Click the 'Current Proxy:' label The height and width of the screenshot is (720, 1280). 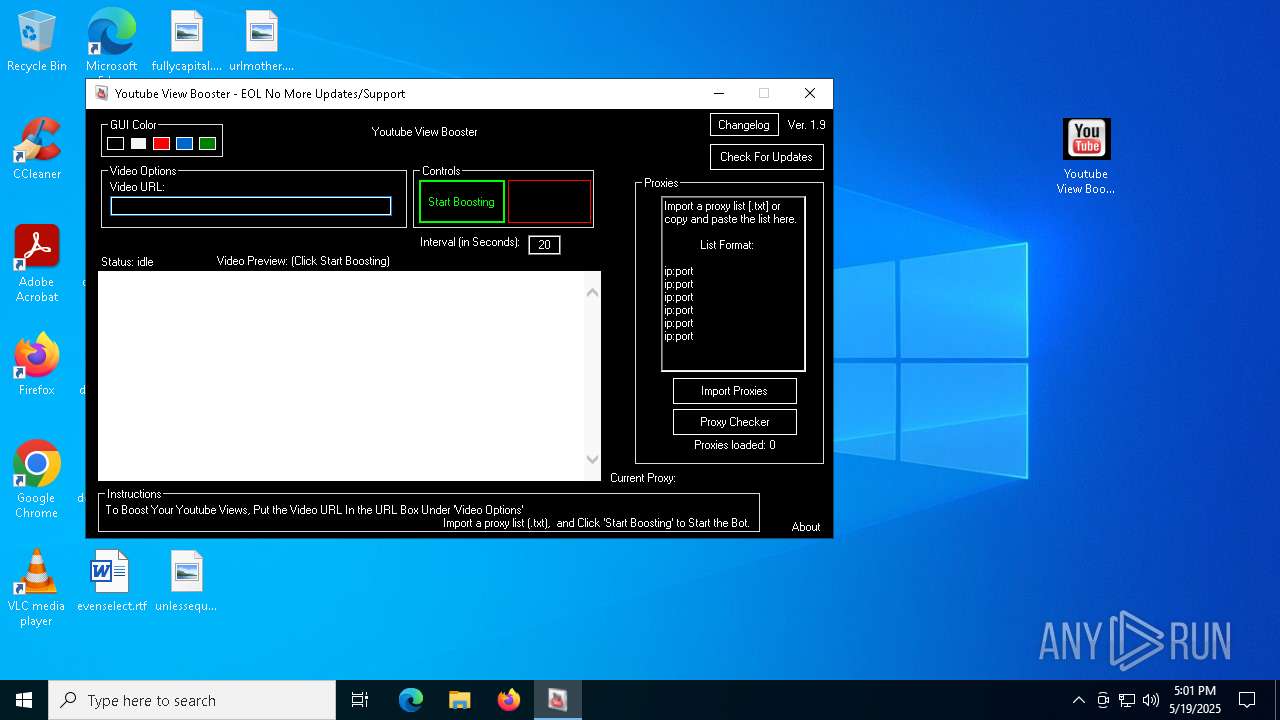(x=643, y=478)
